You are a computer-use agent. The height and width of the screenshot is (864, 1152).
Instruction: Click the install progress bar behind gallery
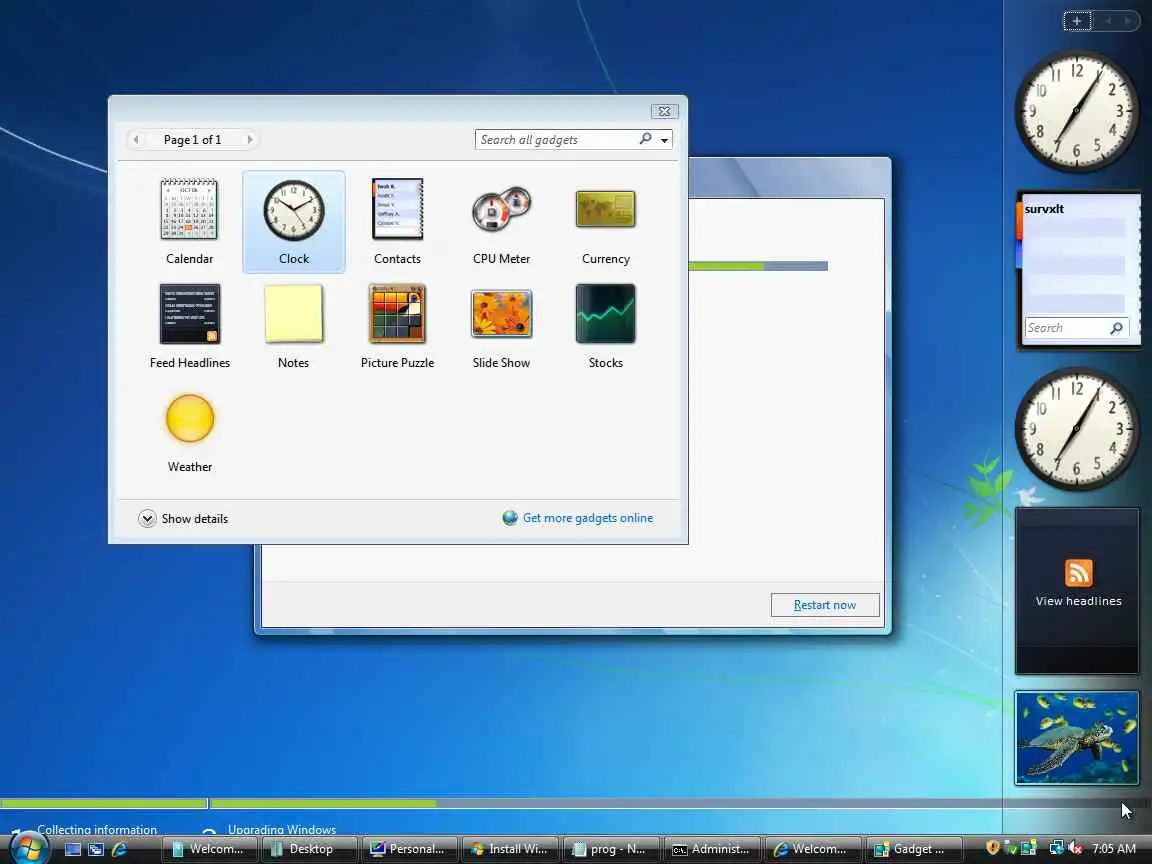[758, 266]
